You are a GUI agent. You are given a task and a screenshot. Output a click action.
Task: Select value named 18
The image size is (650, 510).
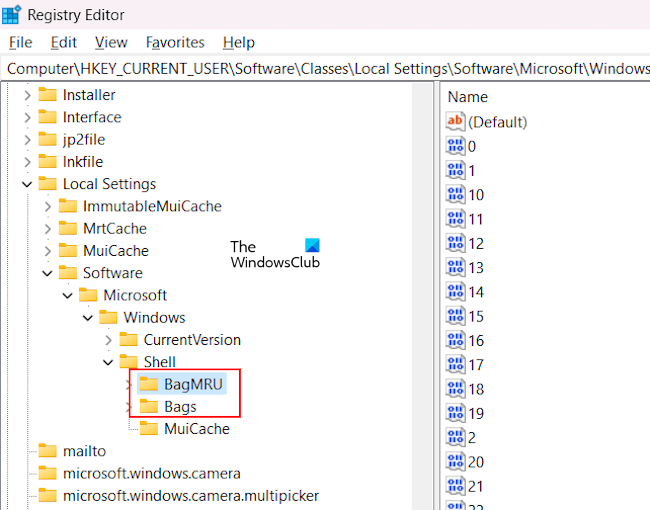click(x=476, y=389)
